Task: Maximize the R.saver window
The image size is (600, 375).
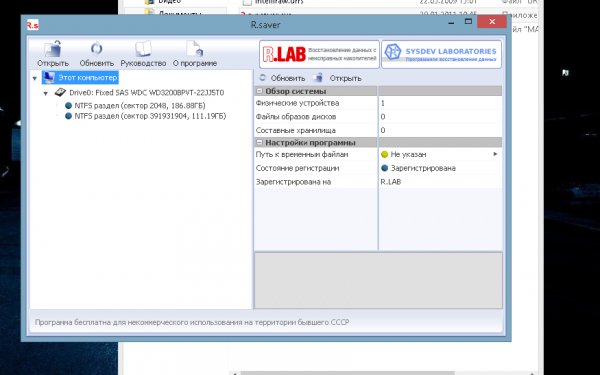Action: tap(468, 22)
